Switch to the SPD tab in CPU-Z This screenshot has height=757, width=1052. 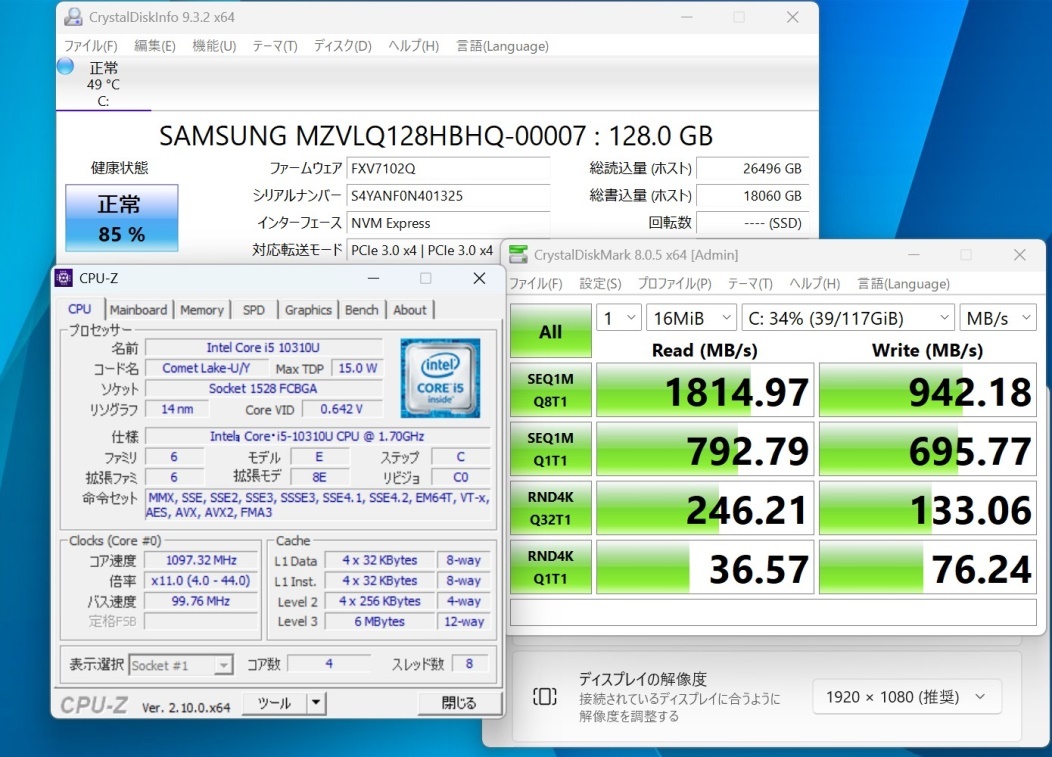pyautogui.click(x=254, y=310)
